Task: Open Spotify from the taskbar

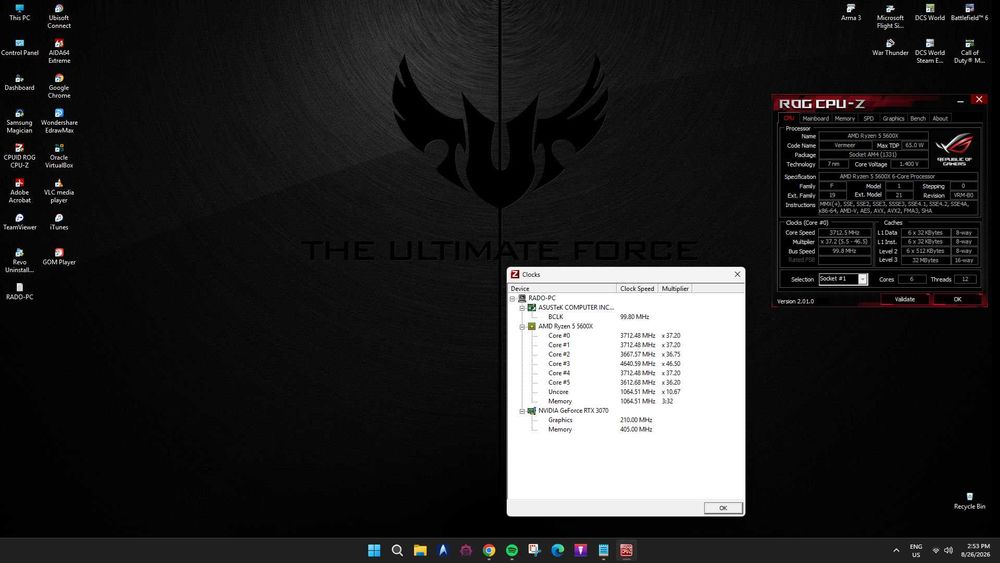Action: coord(511,550)
